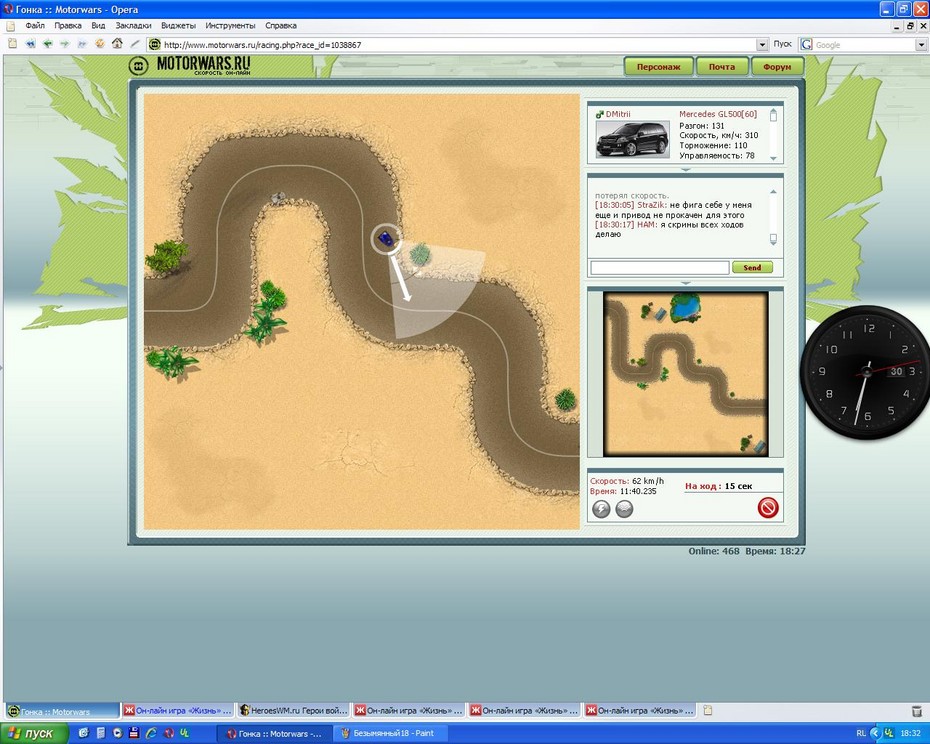Click the male gender icon beside DMitrii
The height and width of the screenshot is (744, 930).
coord(599,114)
